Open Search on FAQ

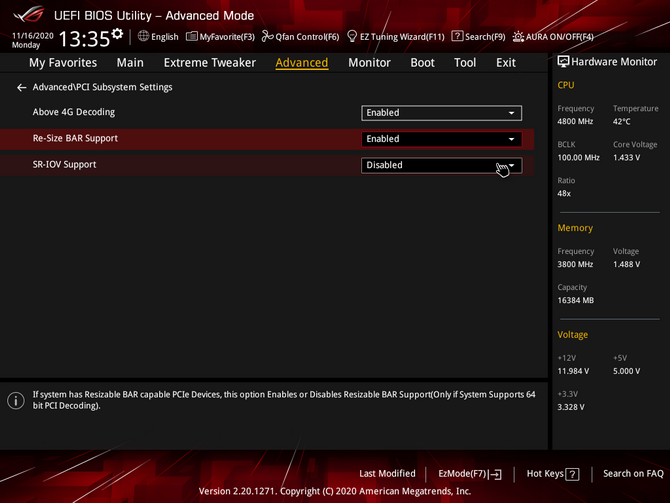tap(633, 474)
